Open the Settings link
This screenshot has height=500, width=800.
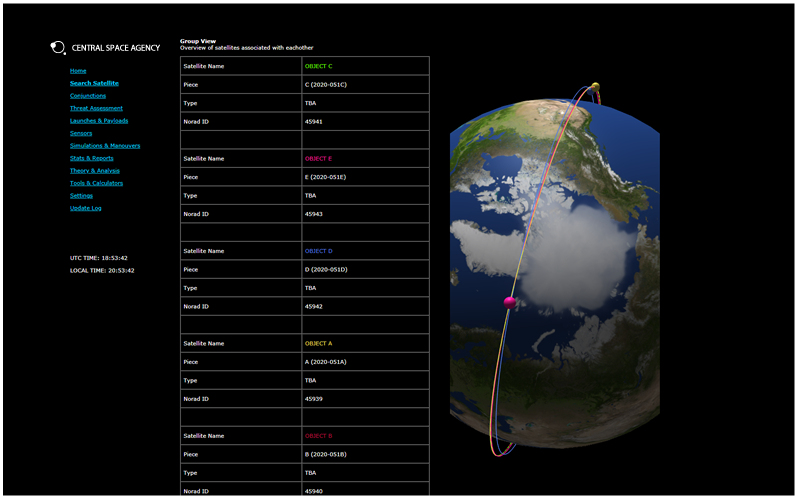coord(82,196)
